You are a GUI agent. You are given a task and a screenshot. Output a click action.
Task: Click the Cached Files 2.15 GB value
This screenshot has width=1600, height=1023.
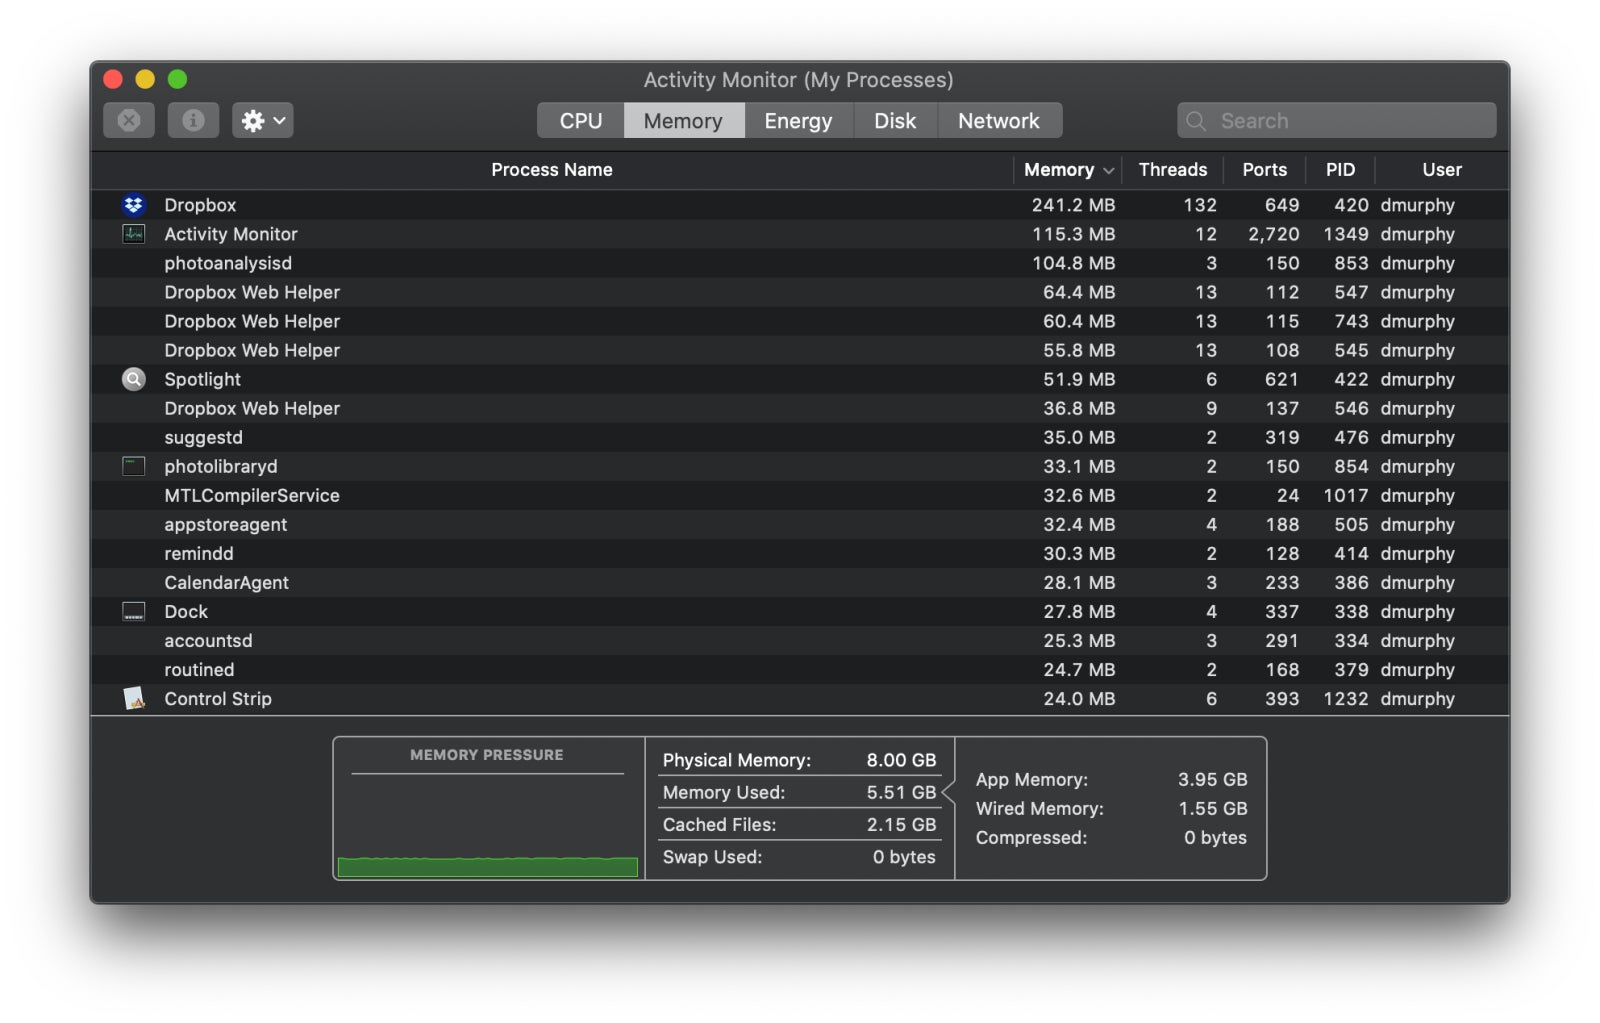click(x=901, y=824)
